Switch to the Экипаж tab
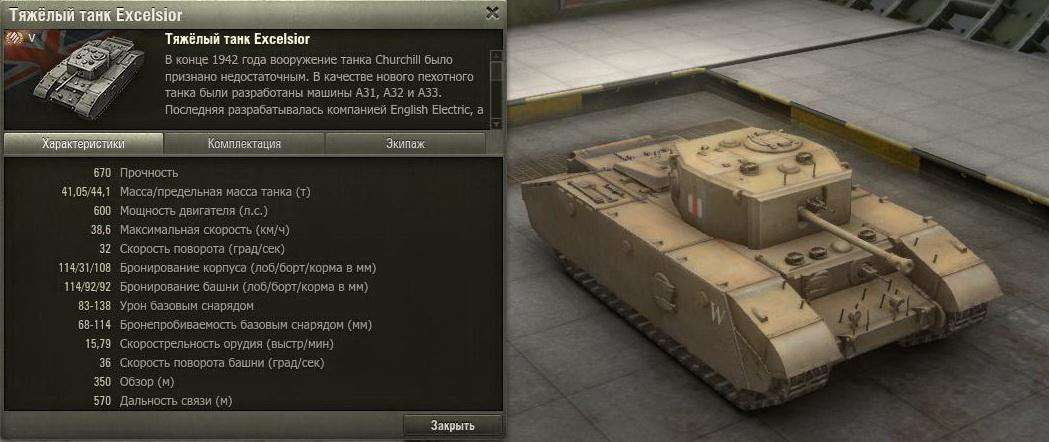Screen dimensions: 1049x442 [x=405, y=144]
